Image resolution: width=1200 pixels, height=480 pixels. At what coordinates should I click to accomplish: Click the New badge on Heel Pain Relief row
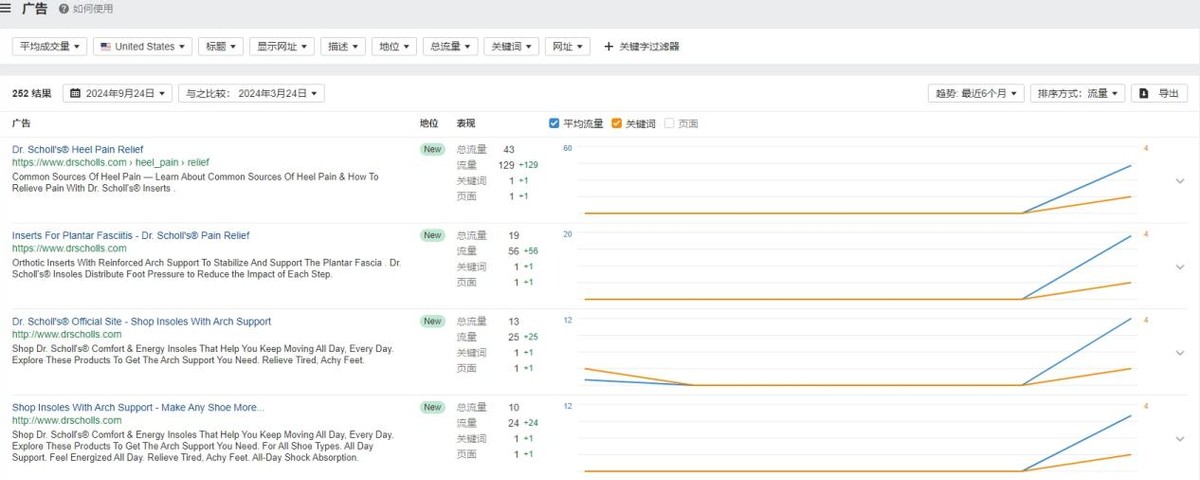[x=432, y=150]
